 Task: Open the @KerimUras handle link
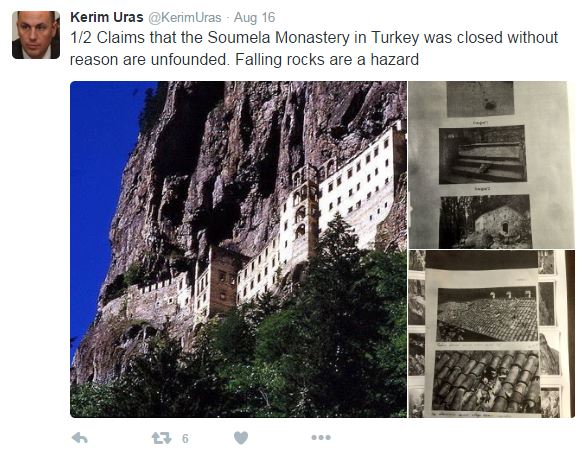pyautogui.click(x=185, y=18)
